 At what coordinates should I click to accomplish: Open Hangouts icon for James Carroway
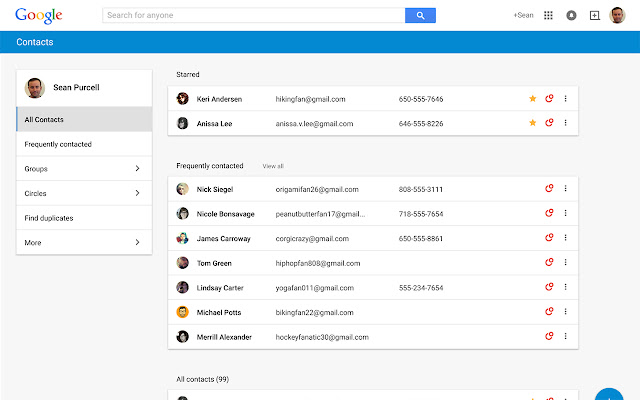pyautogui.click(x=549, y=238)
